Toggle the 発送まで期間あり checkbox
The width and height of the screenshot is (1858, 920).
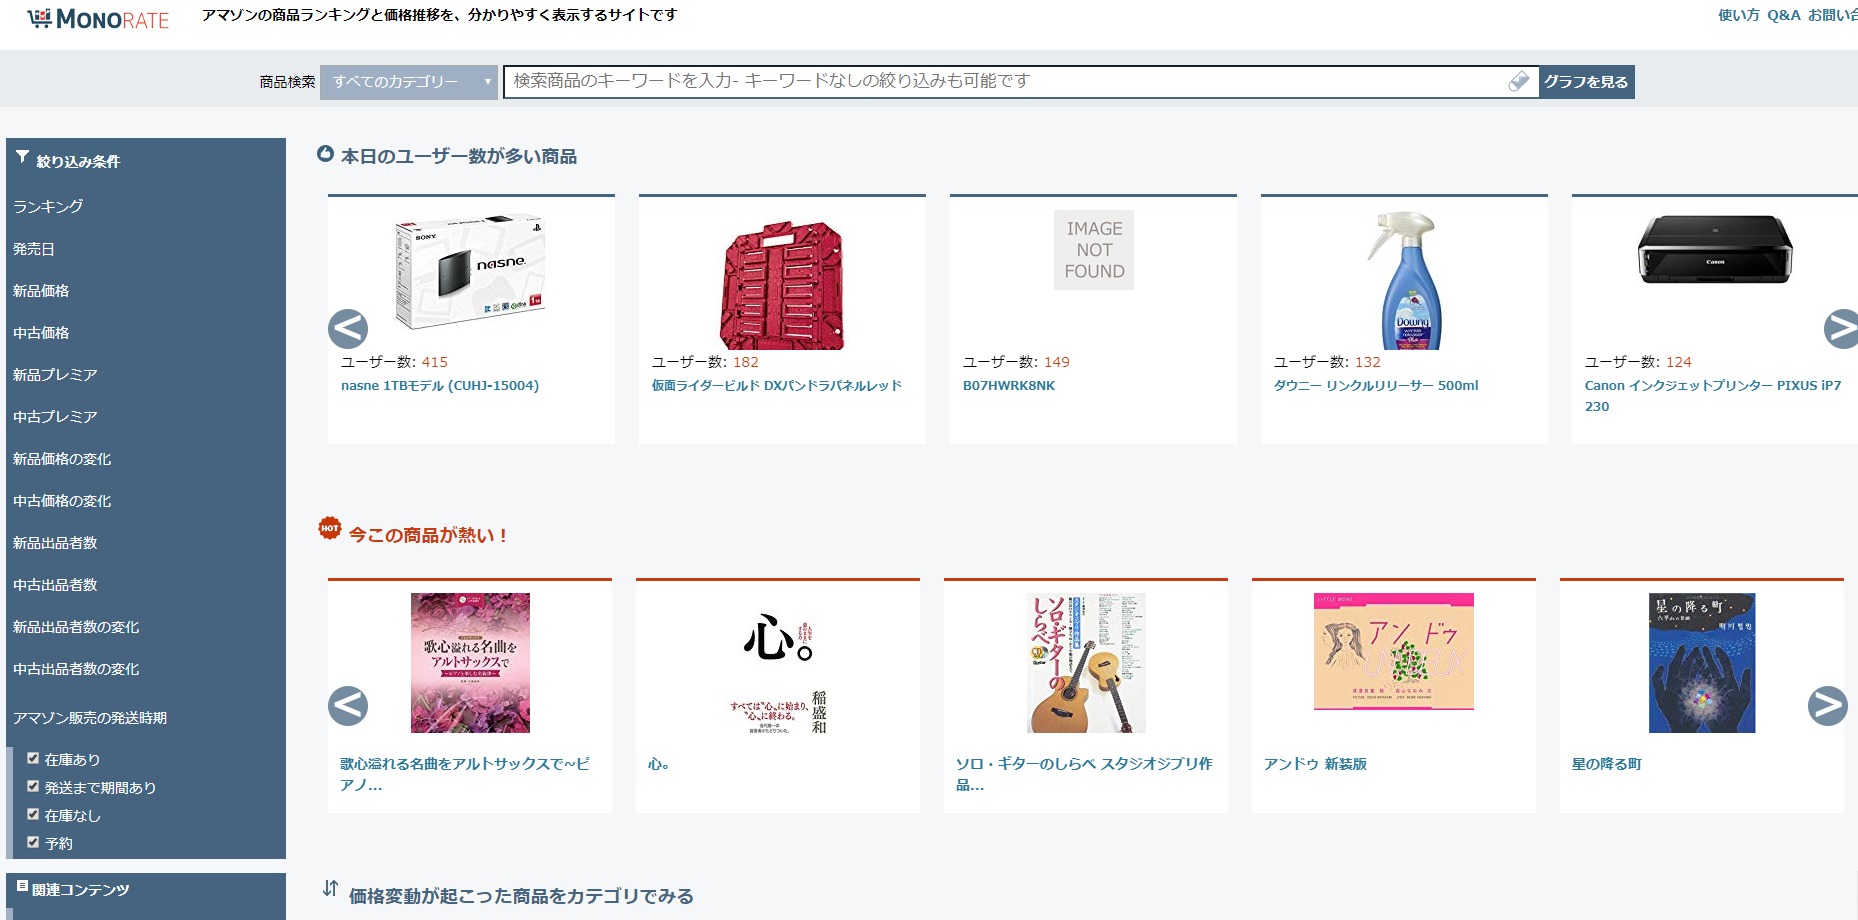coord(33,786)
